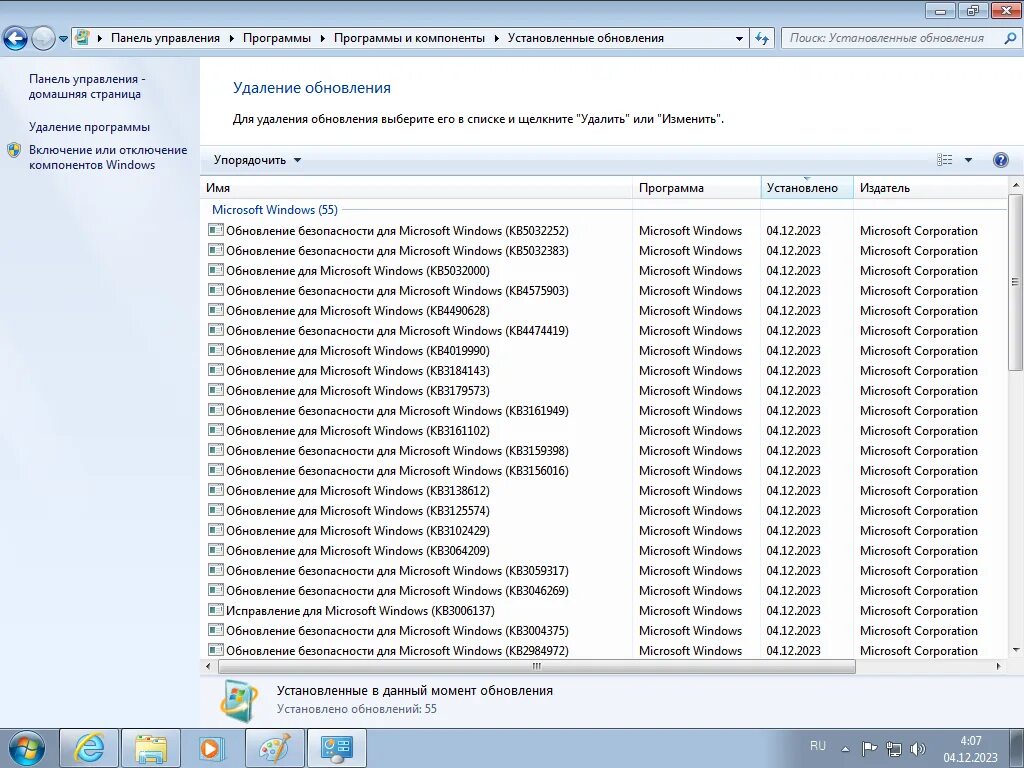This screenshot has height=768, width=1024.
Task: Launch Internet Explorer from the taskbar
Action: (89, 748)
